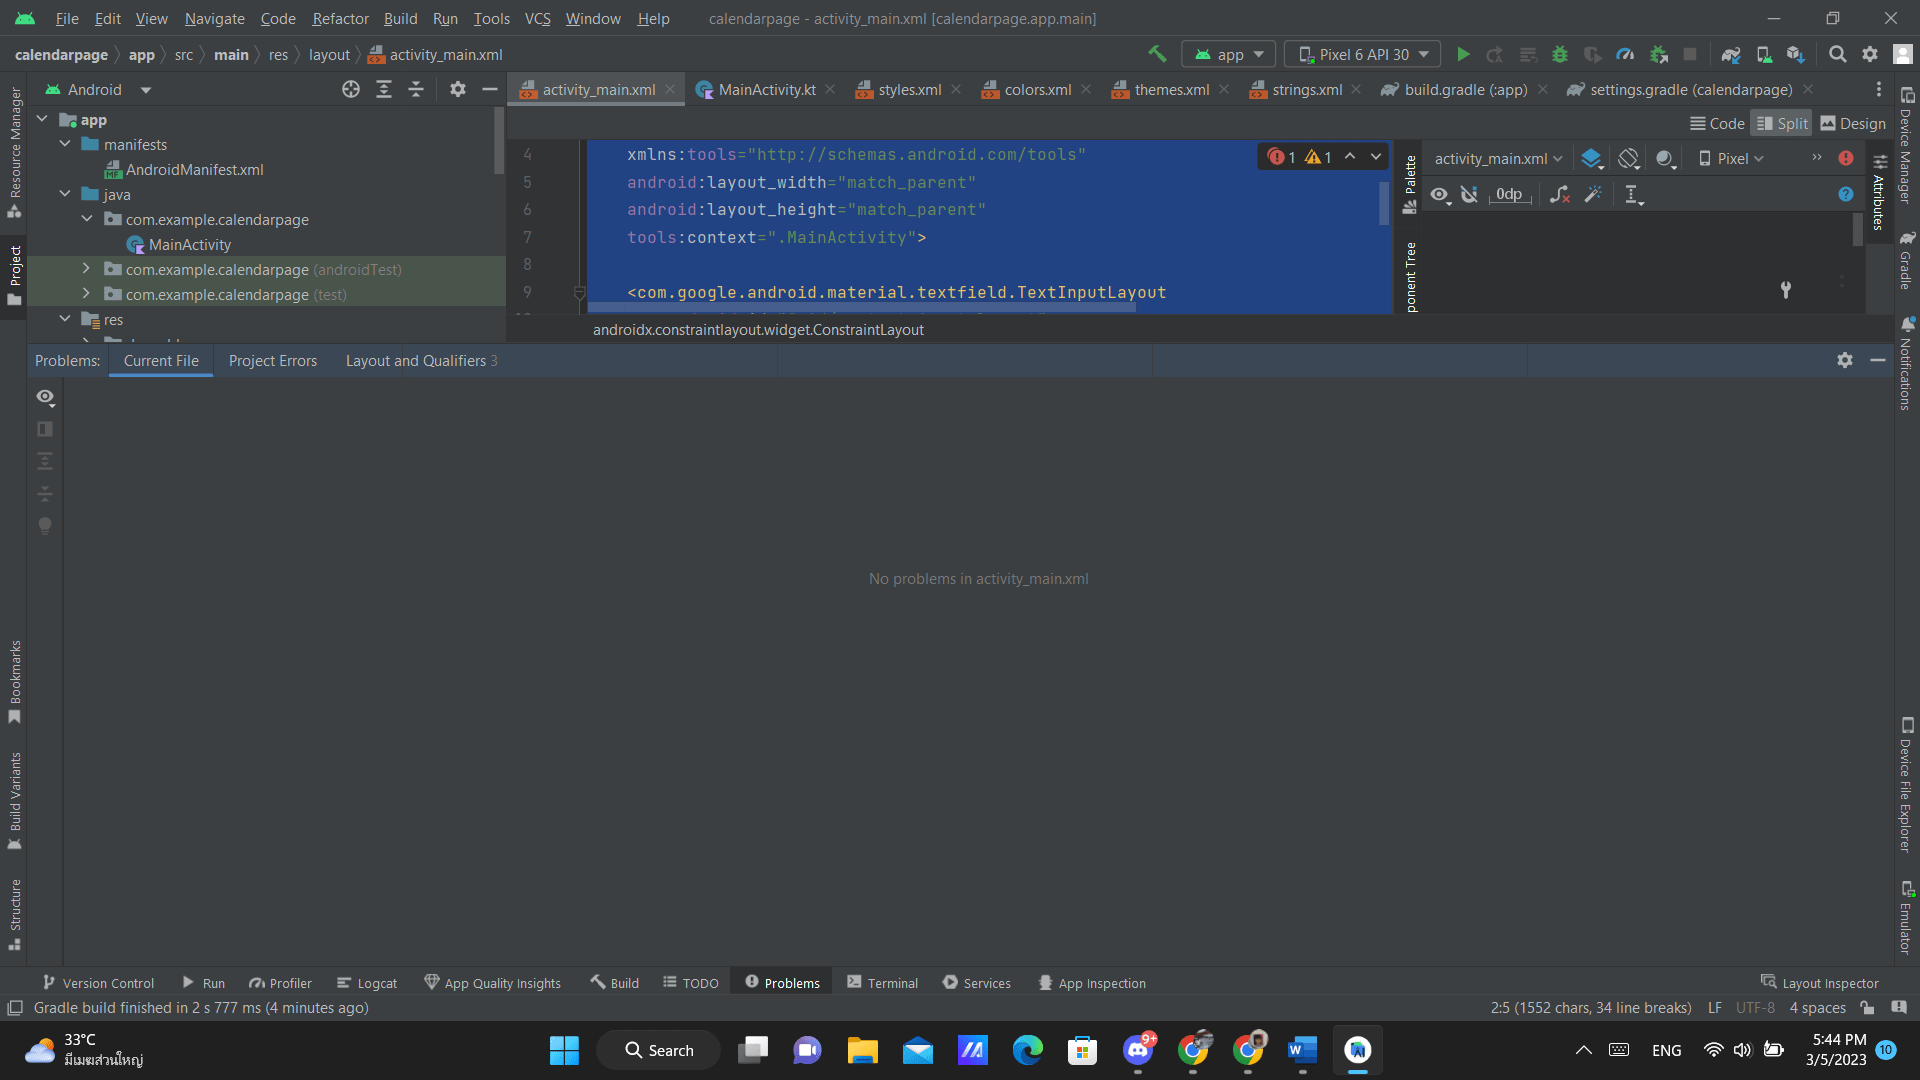Show Layout and Qualifiers problems

[416, 360]
